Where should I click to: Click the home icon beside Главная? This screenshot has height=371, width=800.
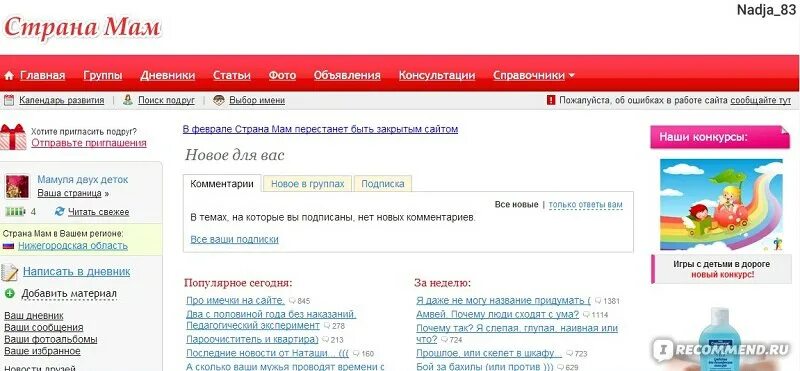tap(9, 76)
